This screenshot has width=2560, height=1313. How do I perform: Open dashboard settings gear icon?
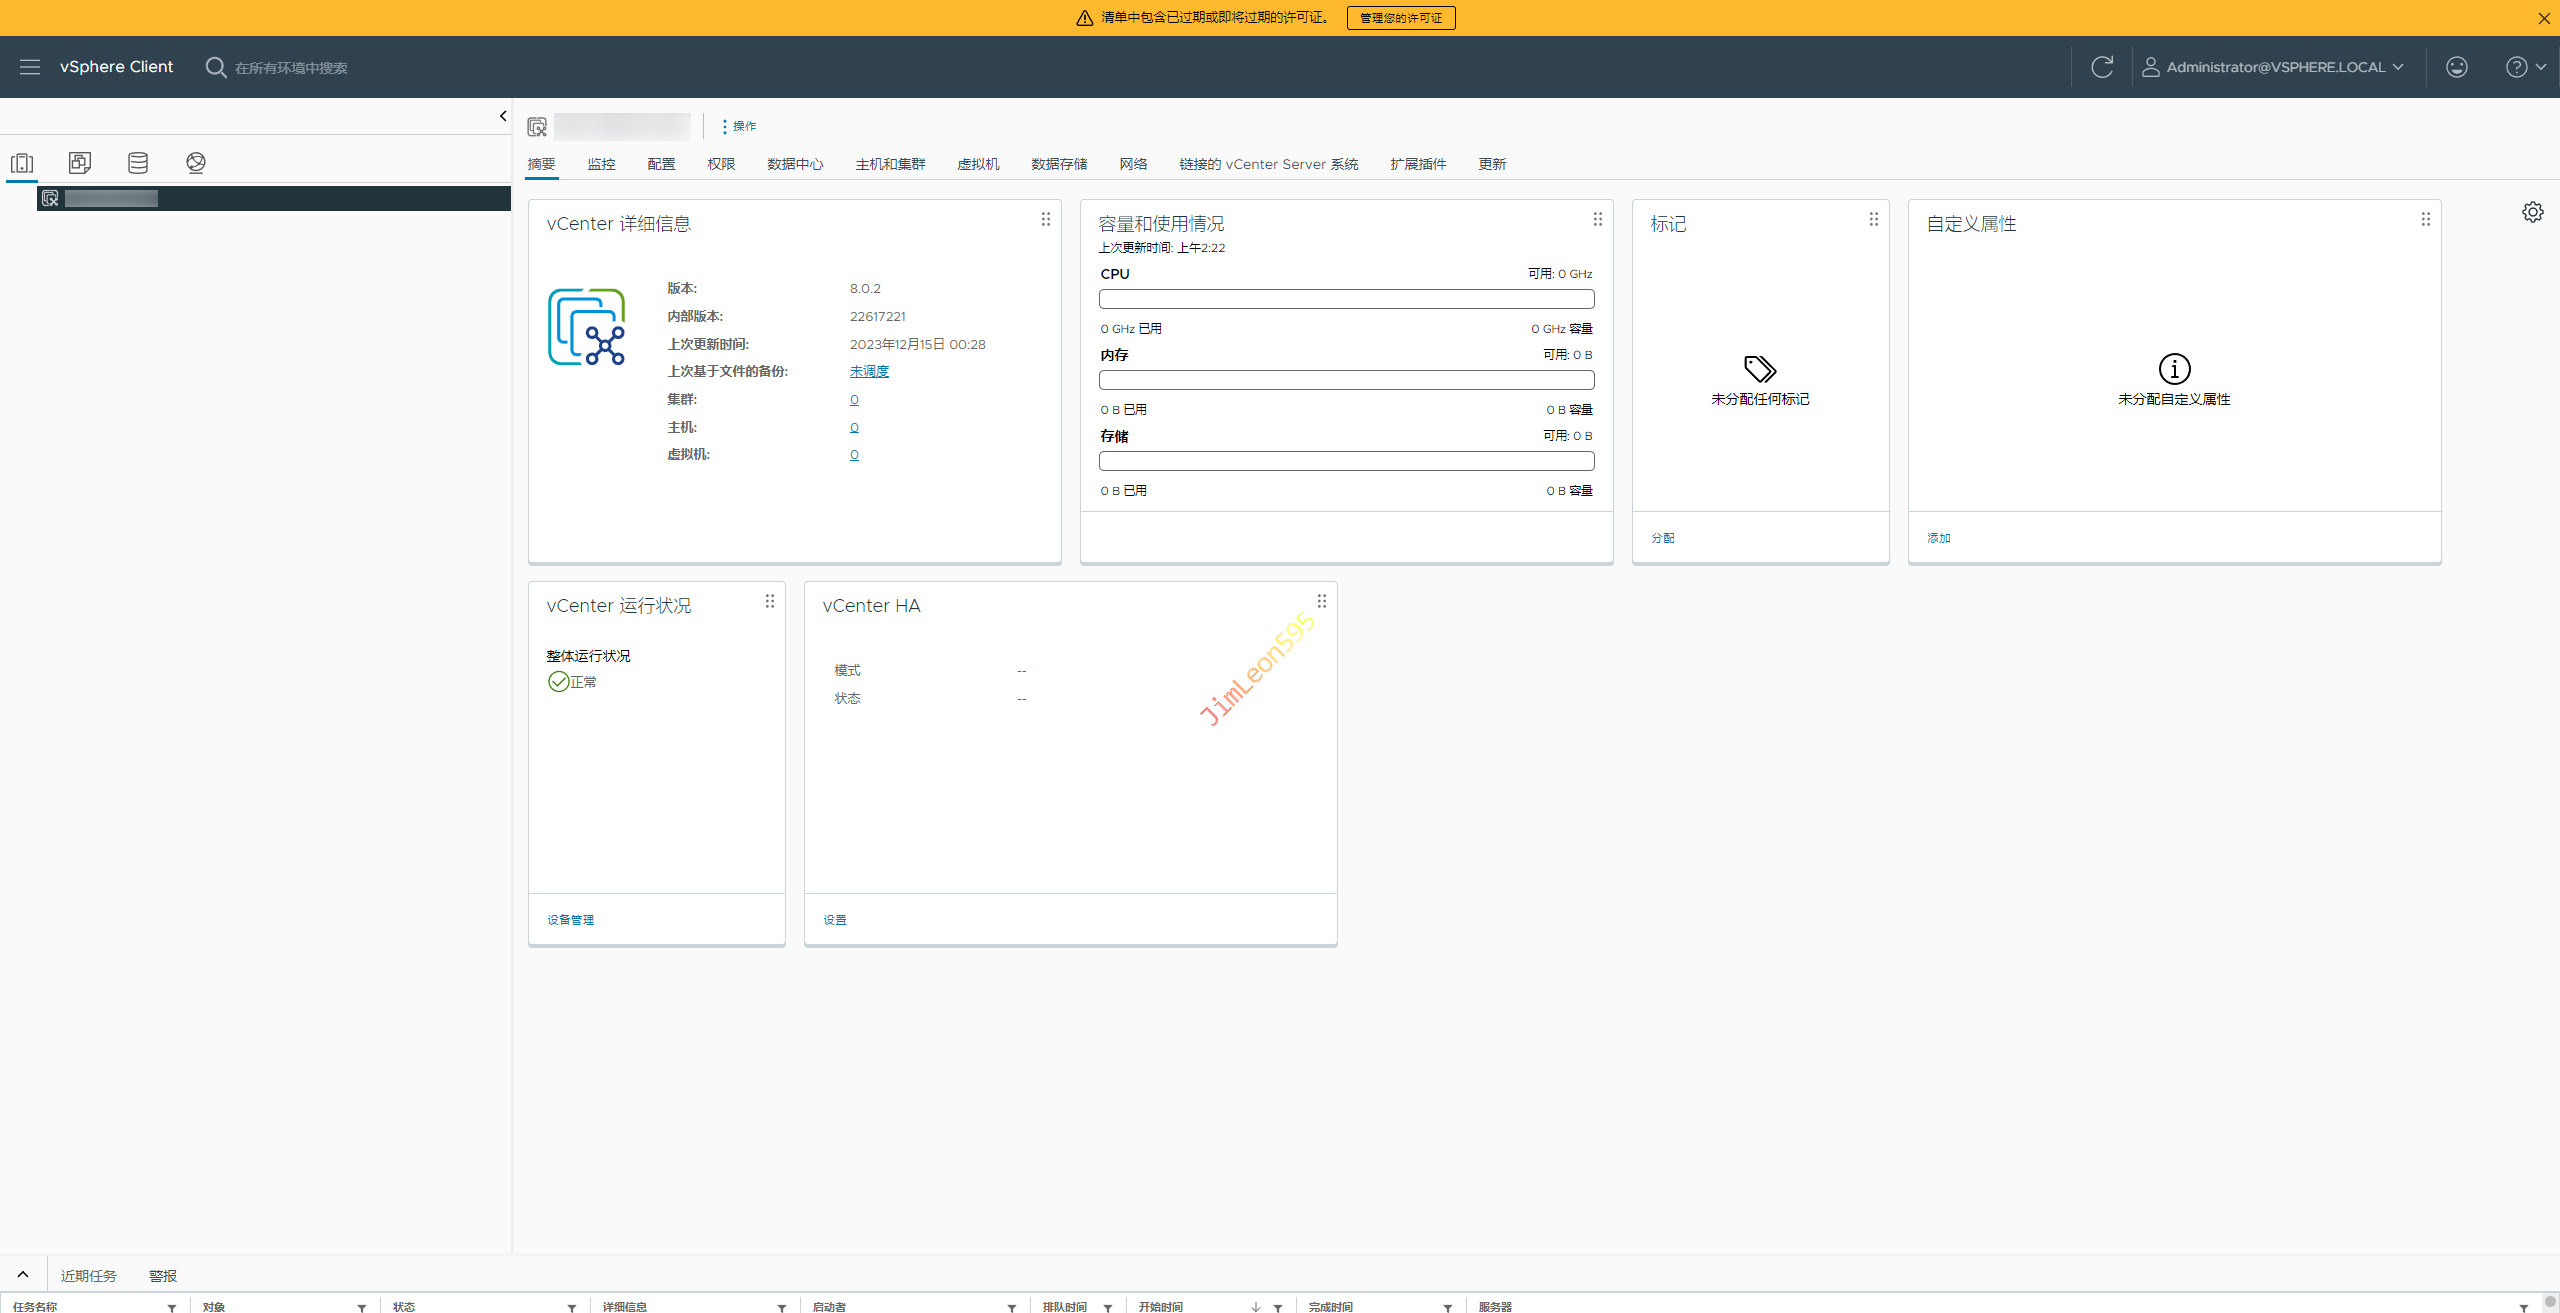pyautogui.click(x=2532, y=212)
